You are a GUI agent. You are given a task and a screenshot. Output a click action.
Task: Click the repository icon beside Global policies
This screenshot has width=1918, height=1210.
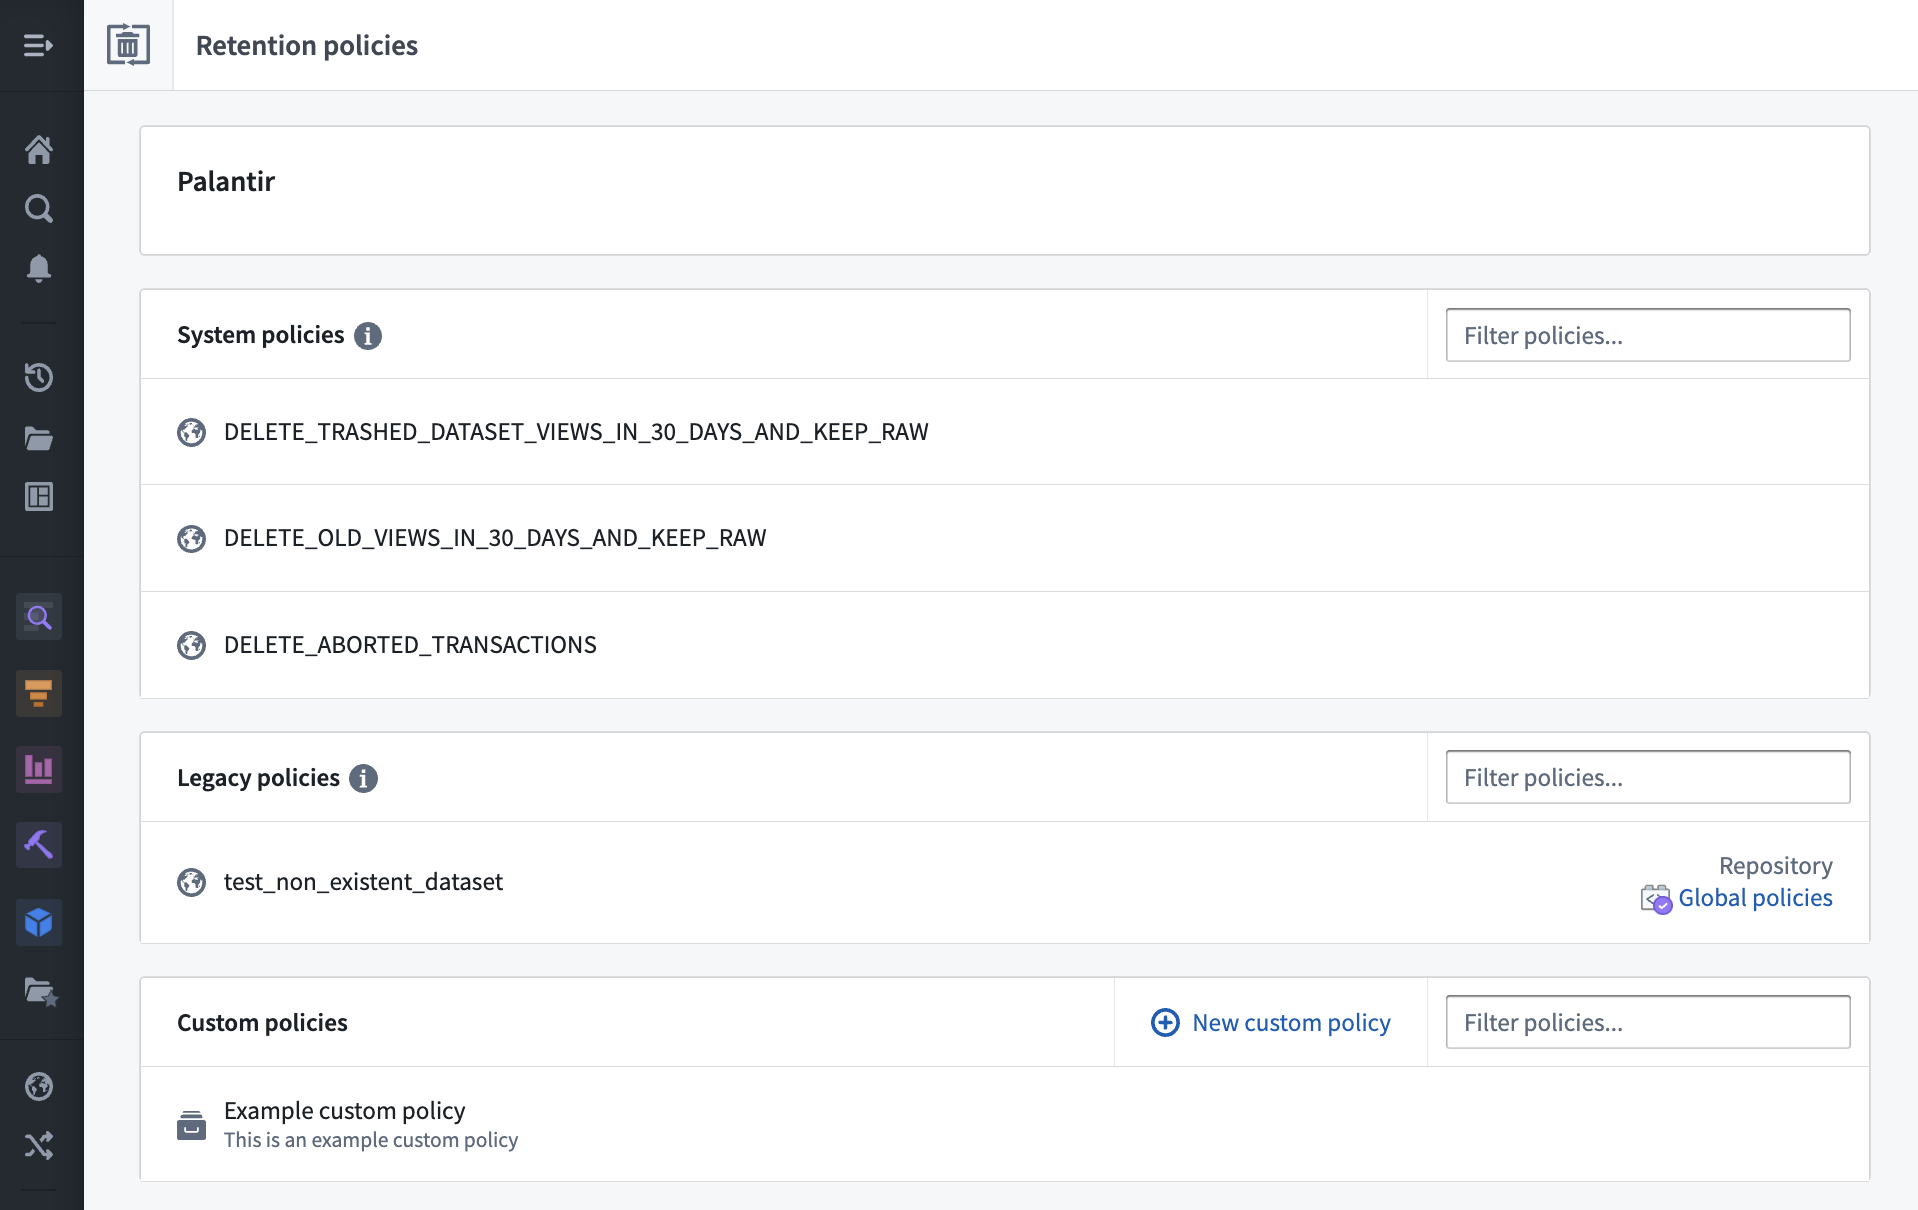[x=1656, y=899]
